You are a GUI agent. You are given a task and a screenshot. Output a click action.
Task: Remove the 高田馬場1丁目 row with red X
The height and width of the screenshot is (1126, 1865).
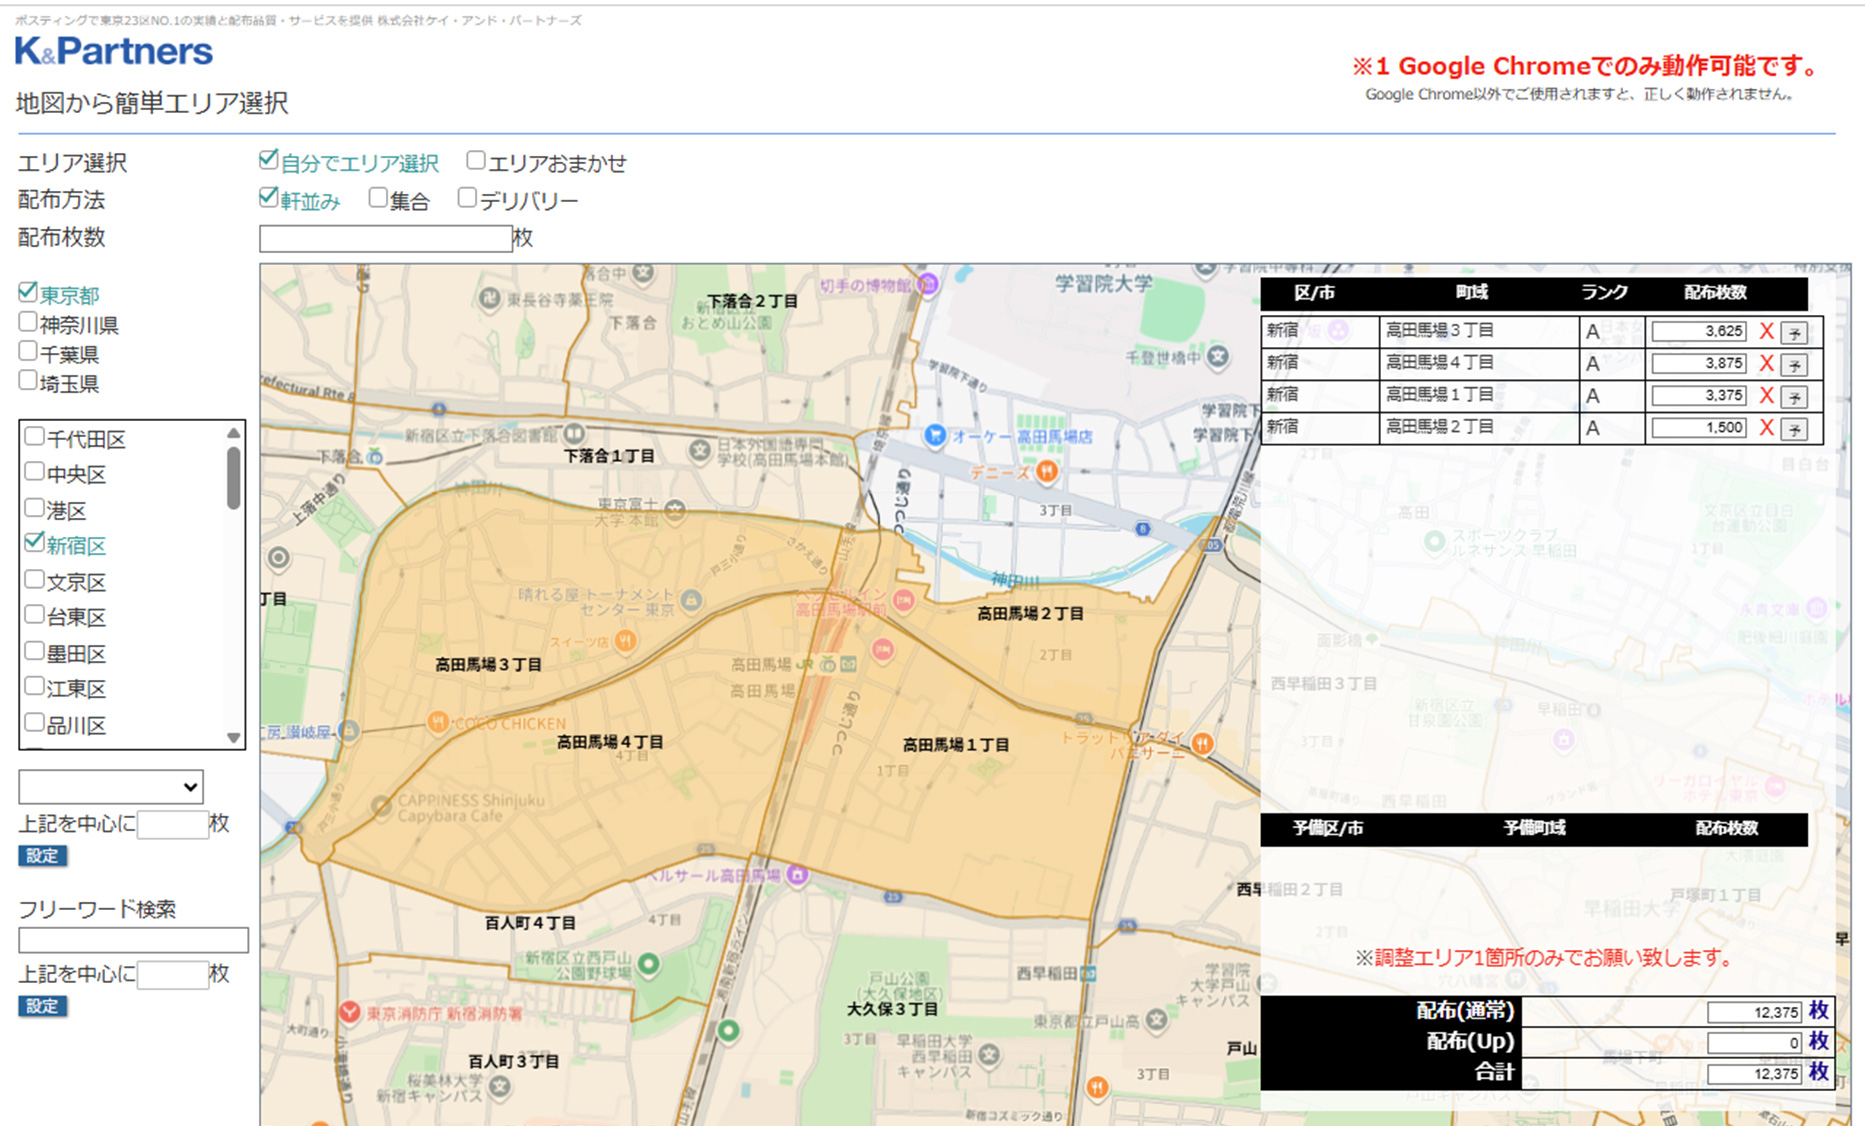[1767, 396]
